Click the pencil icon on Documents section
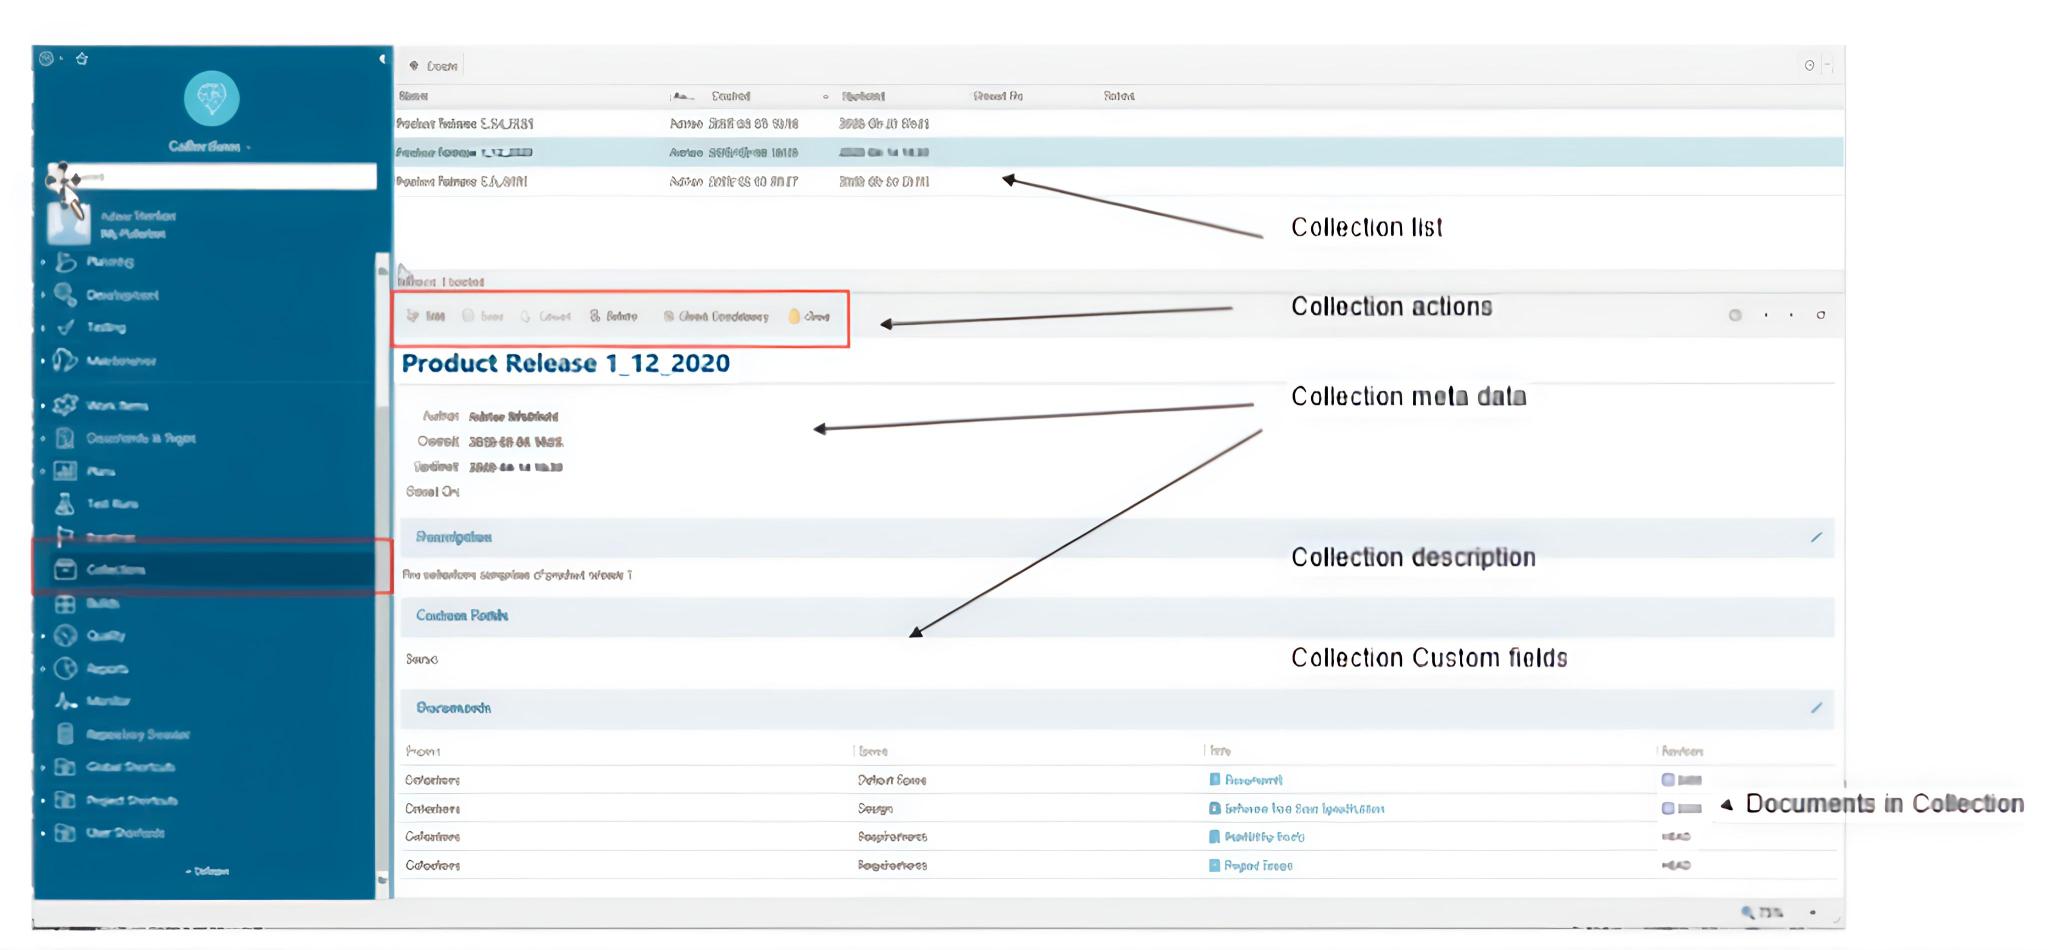Screen dimensions: 2048x950 (1816, 708)
